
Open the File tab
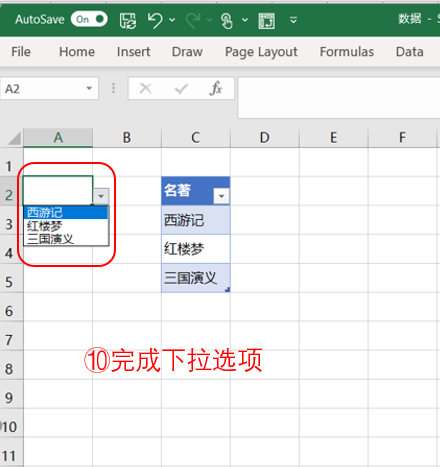pyautogui.click(x=21, y=52)
